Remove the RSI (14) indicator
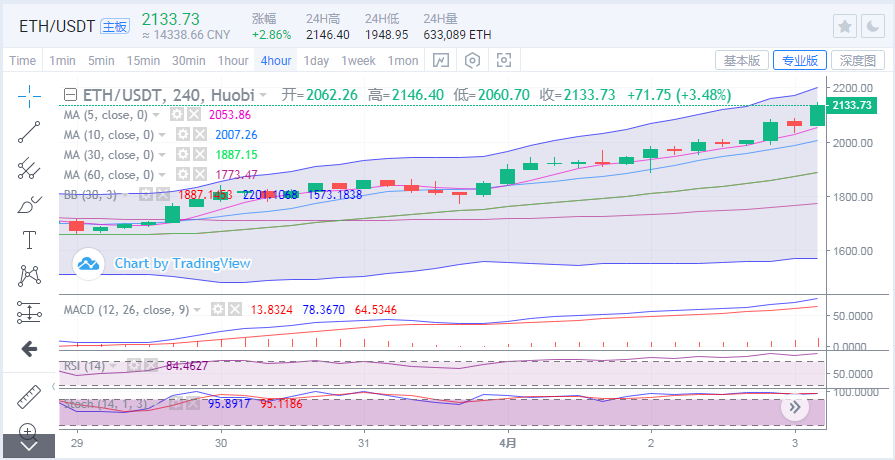895x460 pixels. 151,365
